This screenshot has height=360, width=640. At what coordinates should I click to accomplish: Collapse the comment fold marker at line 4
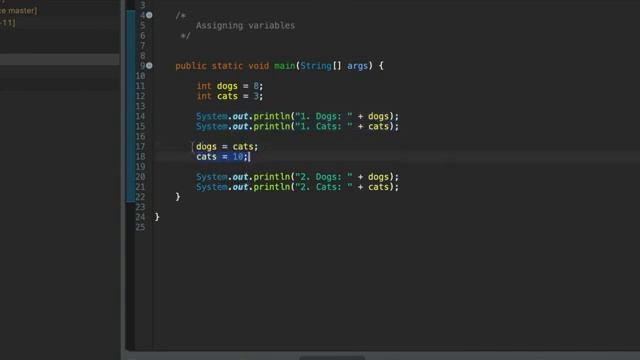tap(149, 16)
